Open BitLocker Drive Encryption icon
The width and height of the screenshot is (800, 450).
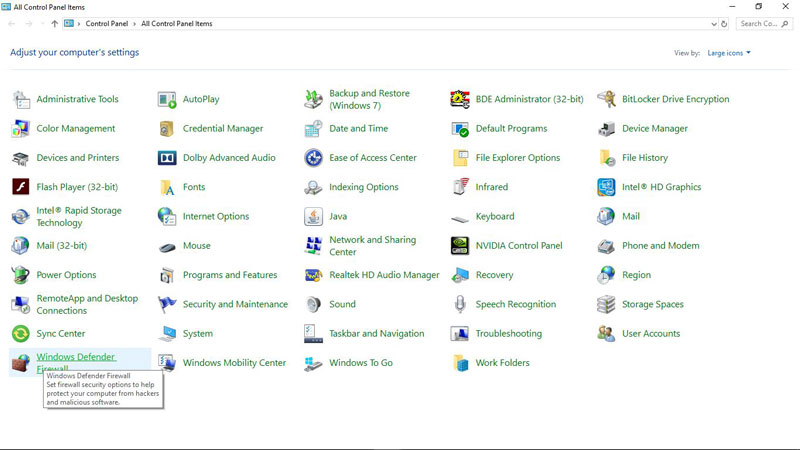pos(606,99)
